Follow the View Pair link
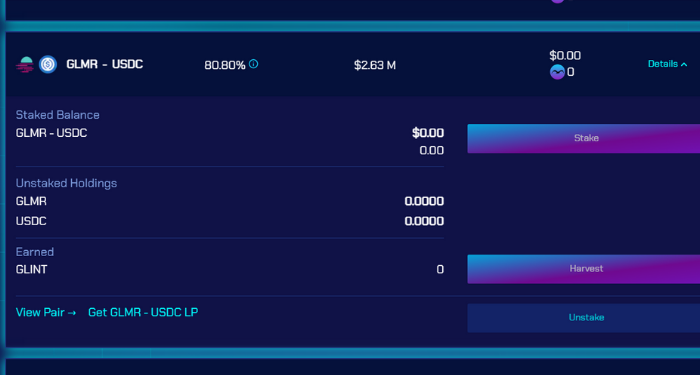The width and height of the screenshot is (700, 375). (x=46, y=312)
